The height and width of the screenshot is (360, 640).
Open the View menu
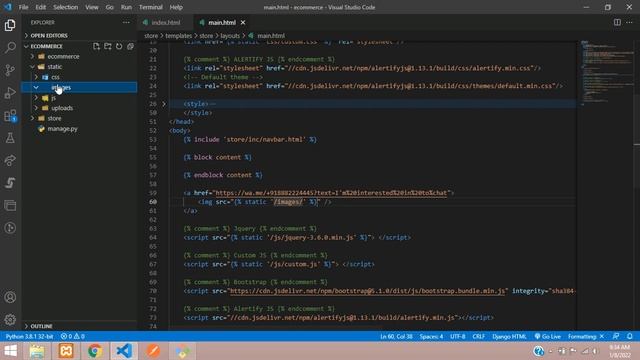92,7
